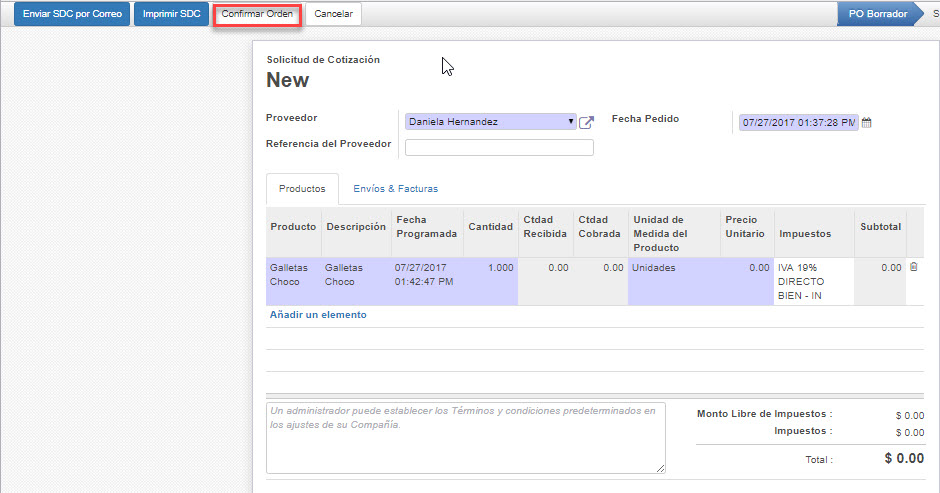
Task: Expand the Proveedor dropdown arrow
Action: coord(571,122)
